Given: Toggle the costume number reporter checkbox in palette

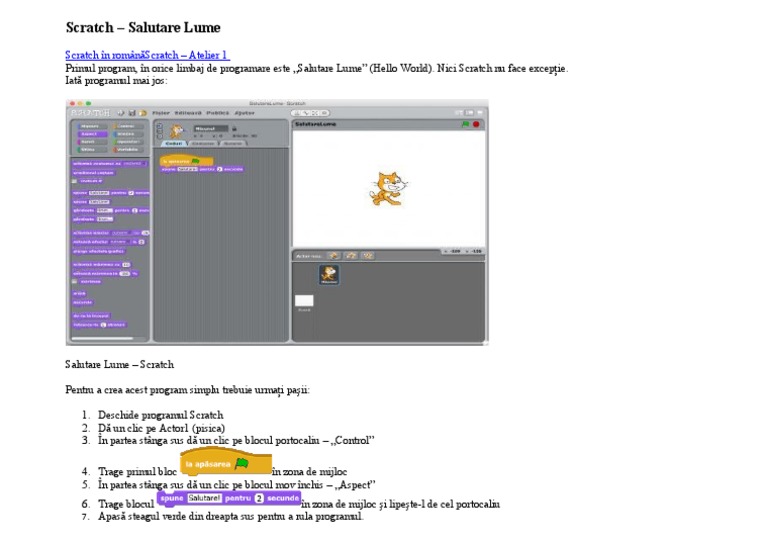Looking at the screenshot, I should tap(74, 181).
